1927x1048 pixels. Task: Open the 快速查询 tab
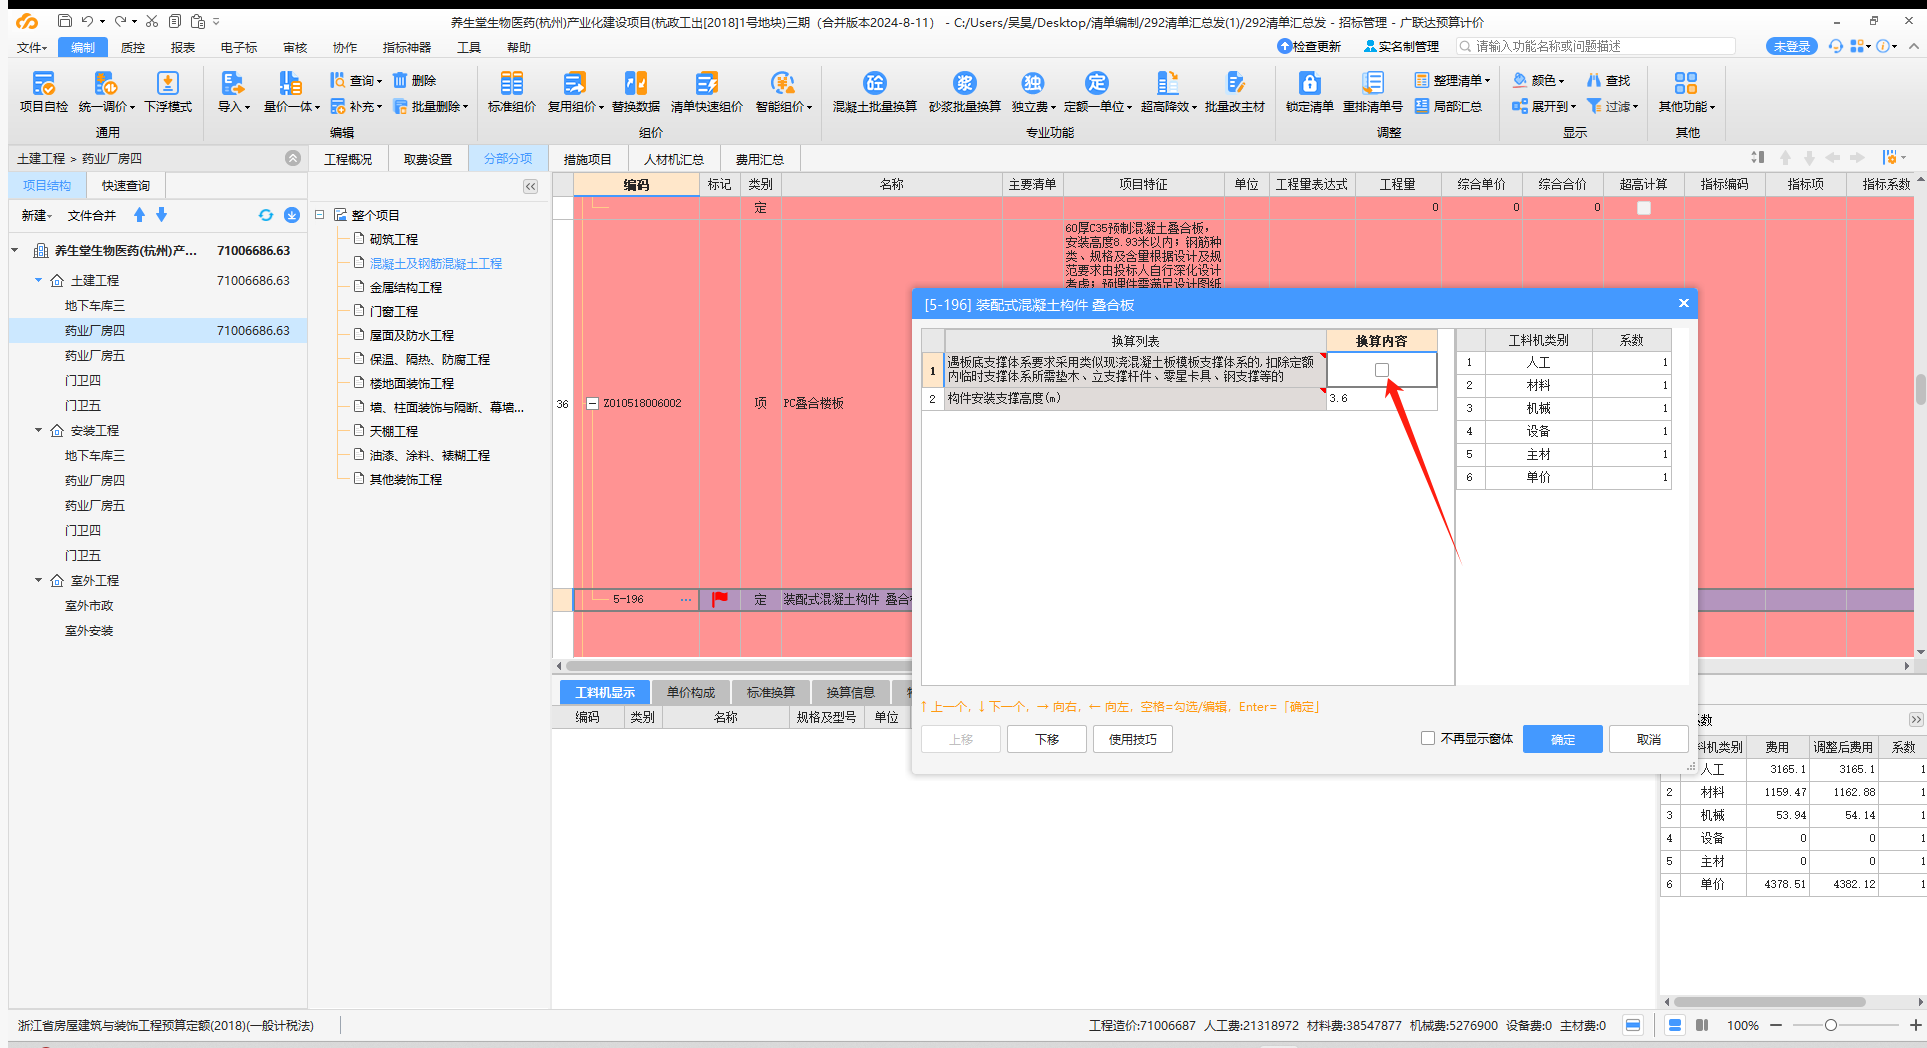tap(126, 185)
